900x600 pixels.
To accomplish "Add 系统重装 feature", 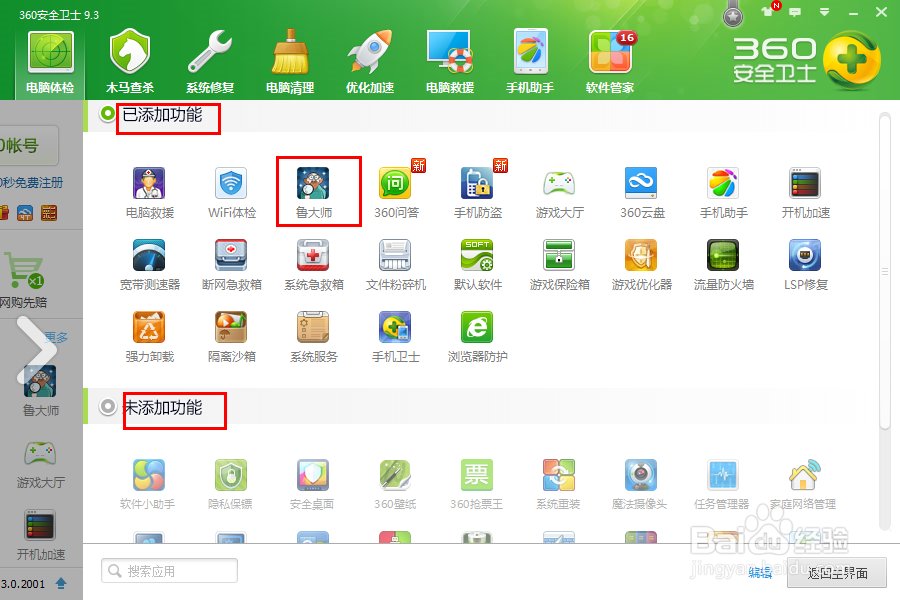I will pyautogui.click(x=558, y=484).
